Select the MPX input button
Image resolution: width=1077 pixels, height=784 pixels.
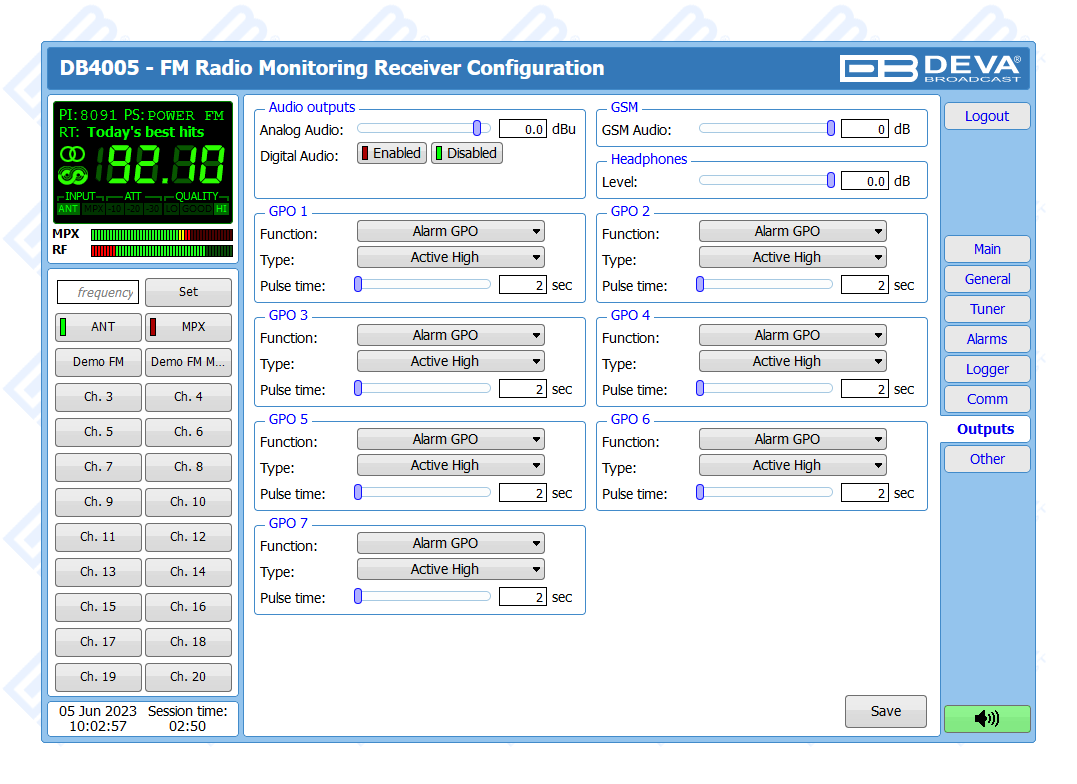pos(188,327)
